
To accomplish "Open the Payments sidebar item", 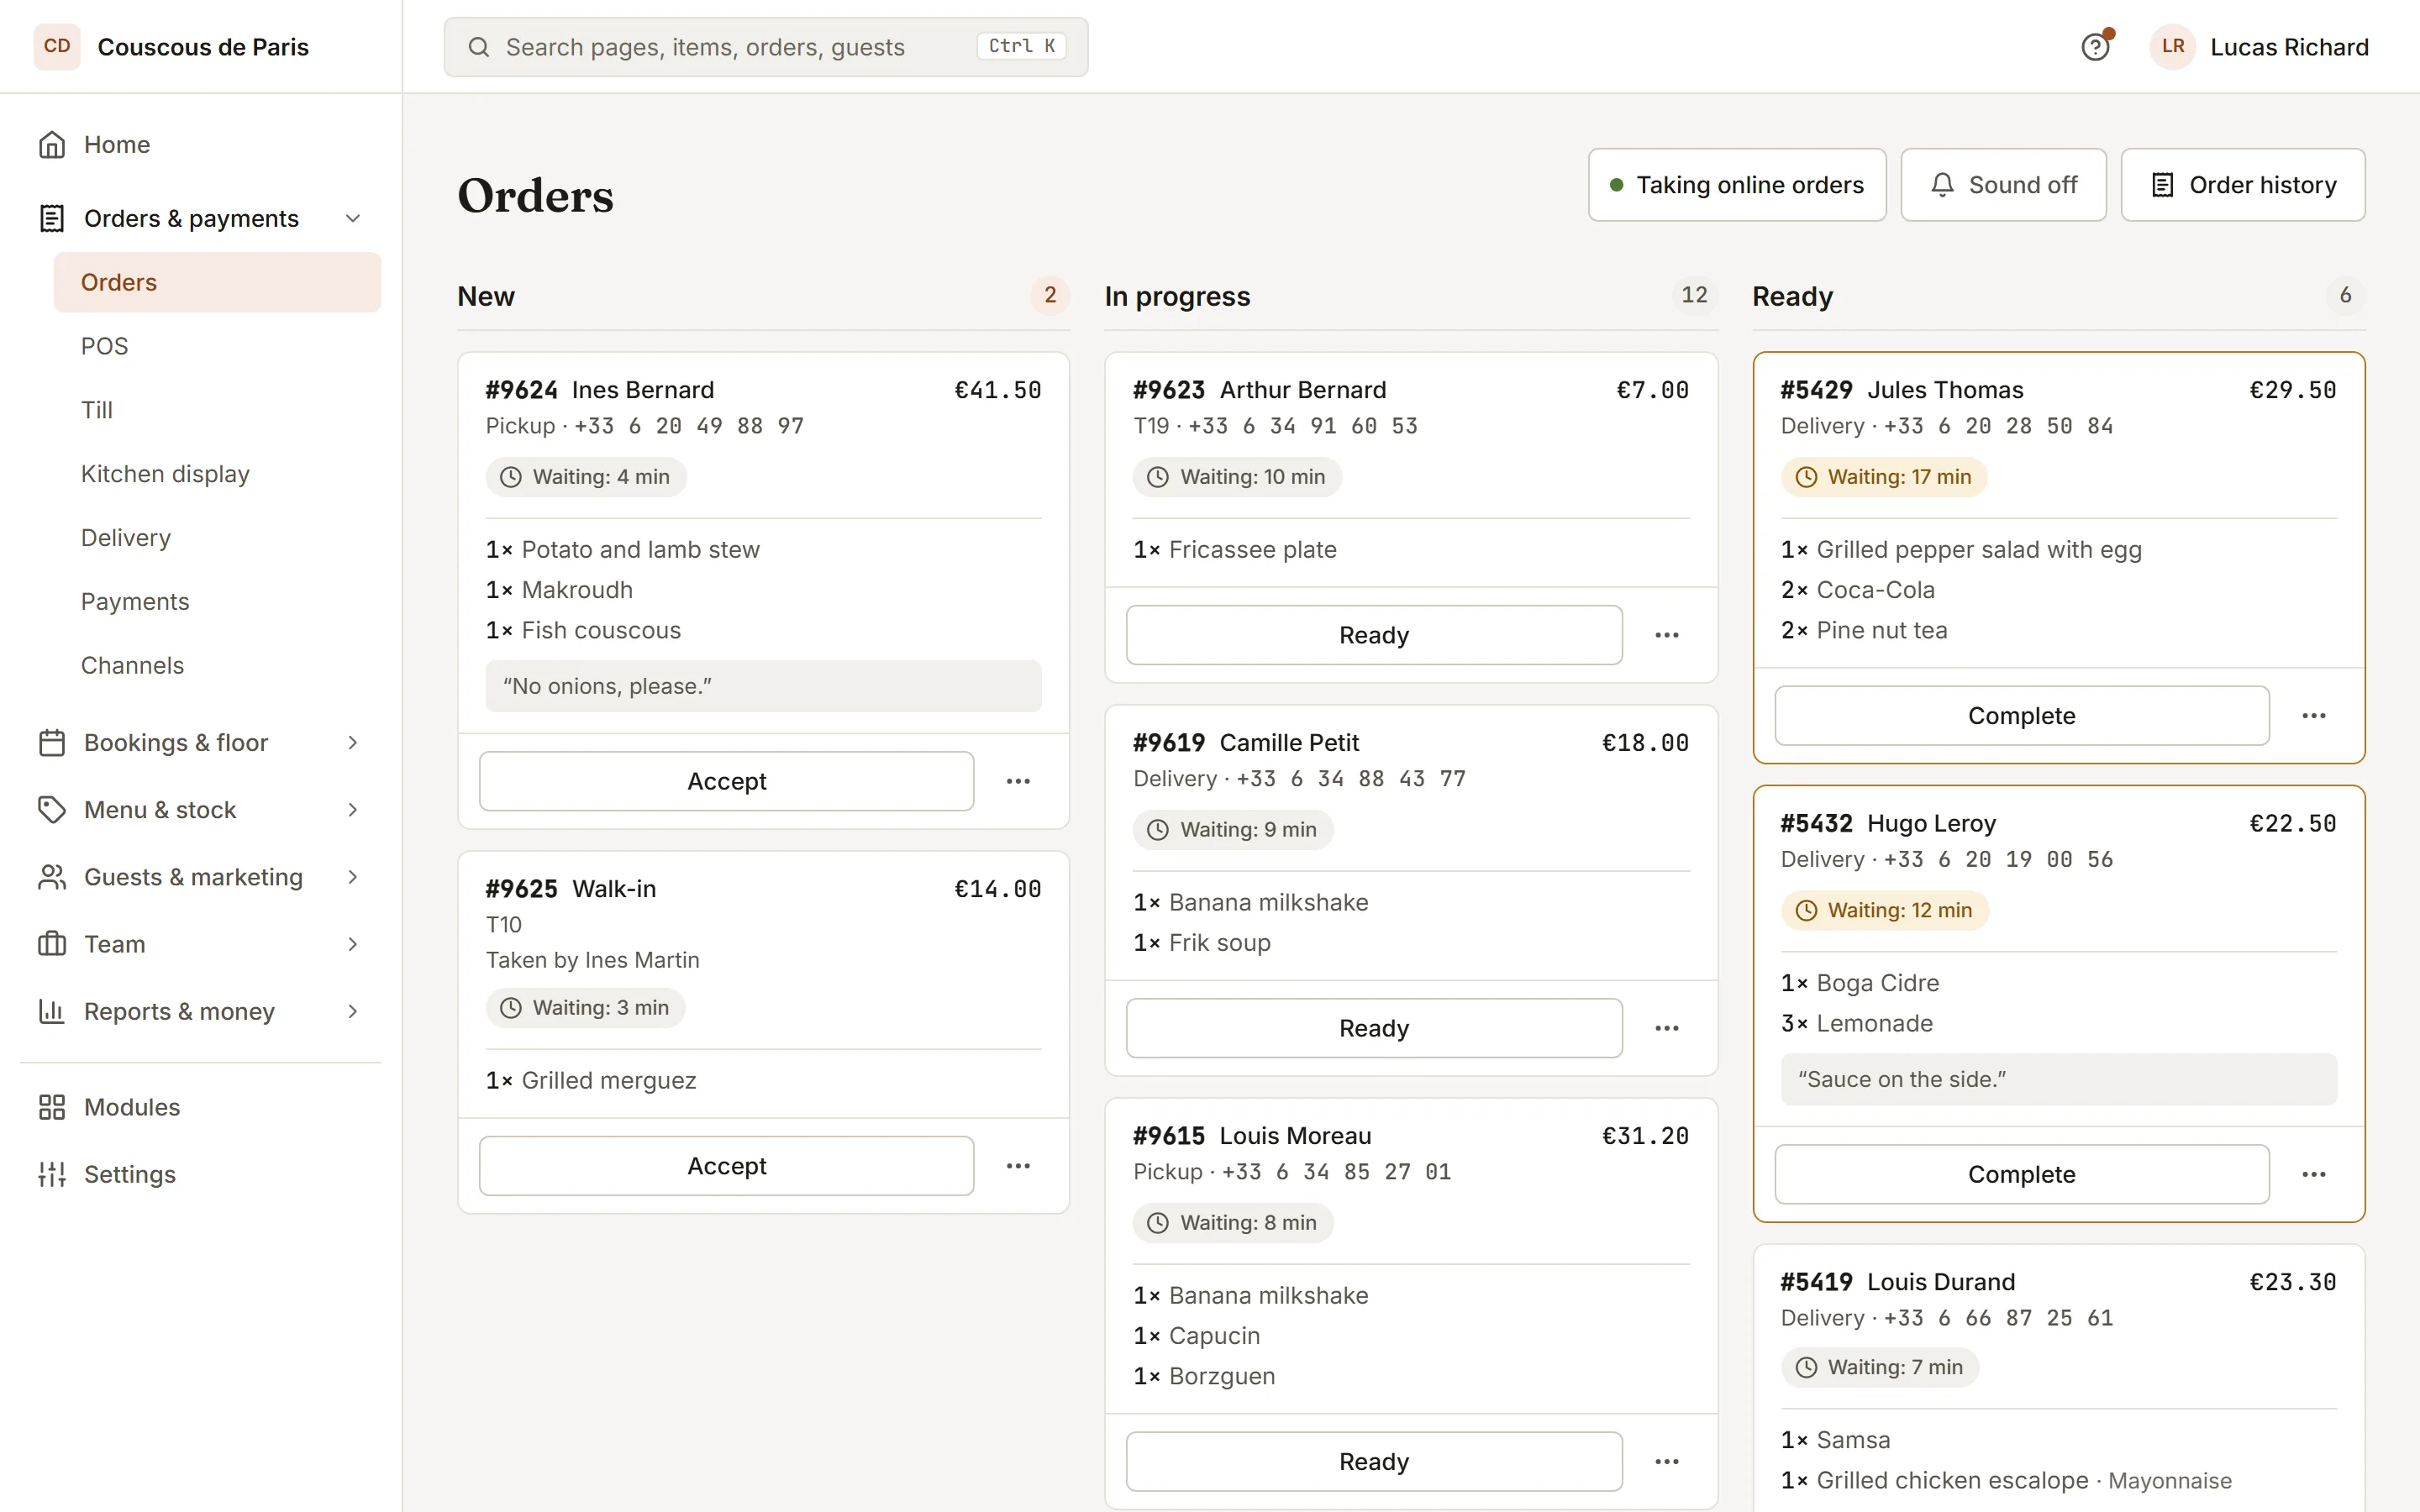I will click(217, 602).
